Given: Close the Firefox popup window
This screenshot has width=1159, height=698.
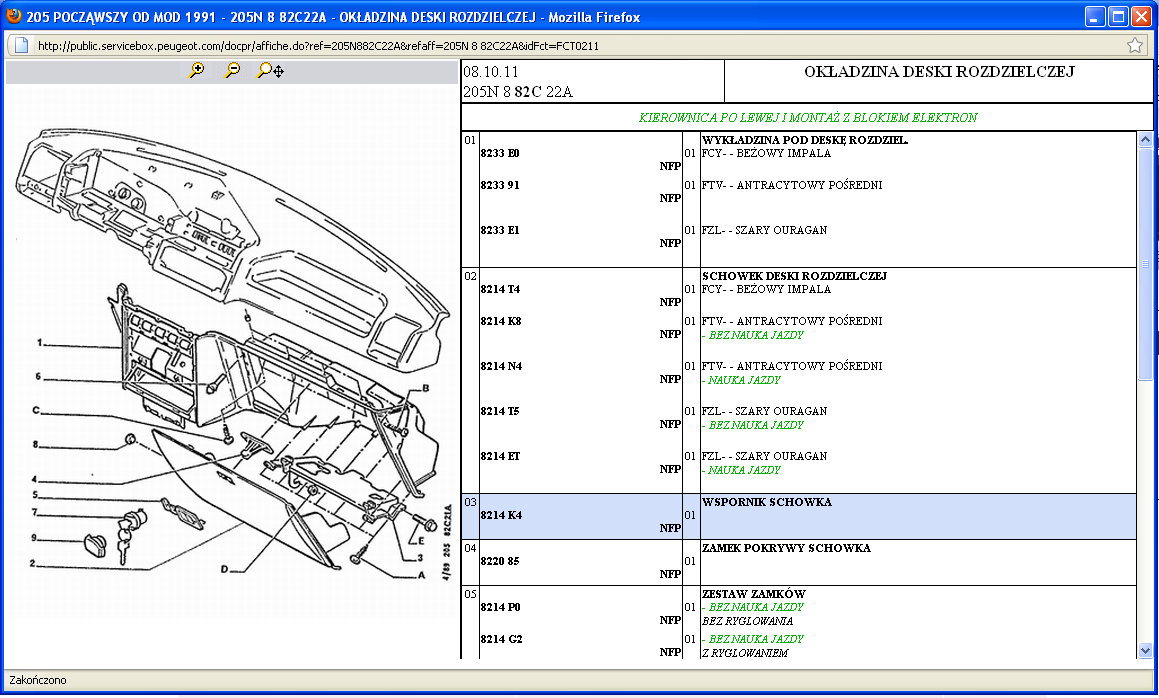Looking at the screenshot, I should 1142,17.
